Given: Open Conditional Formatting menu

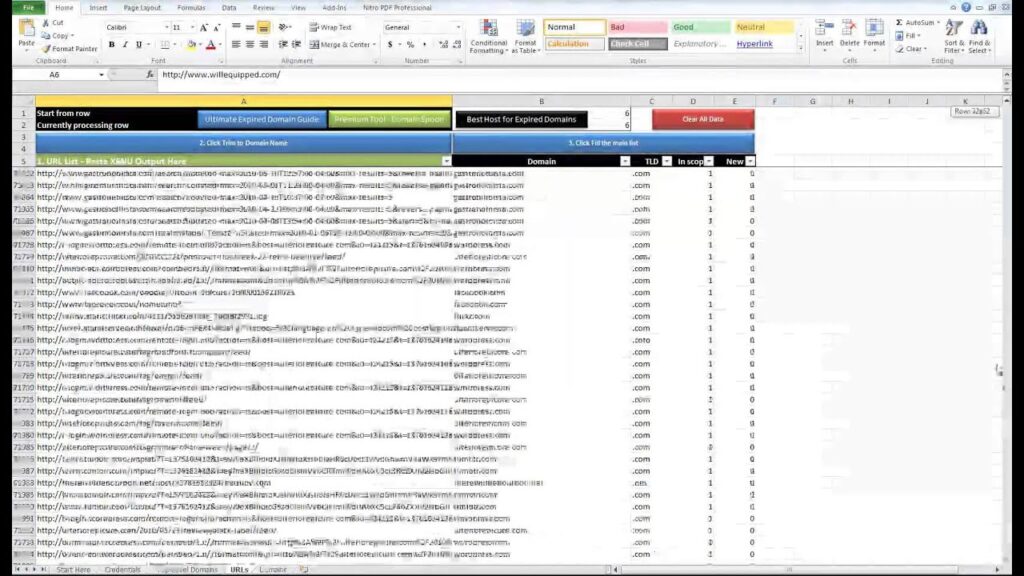Looking at the screenshot, I should point(488,37).
